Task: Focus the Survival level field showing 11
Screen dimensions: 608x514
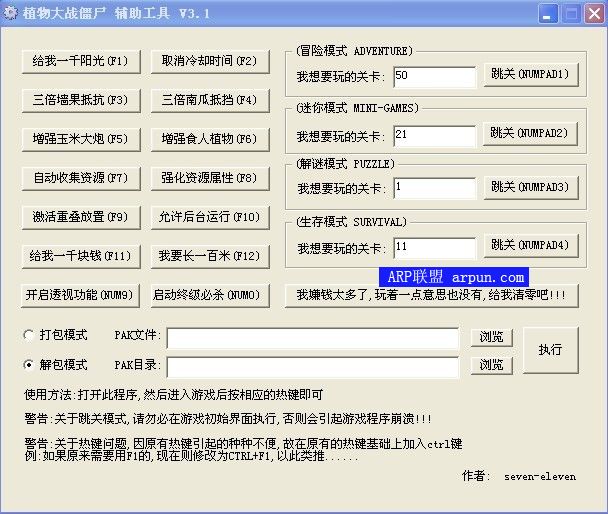Action: 434,248
